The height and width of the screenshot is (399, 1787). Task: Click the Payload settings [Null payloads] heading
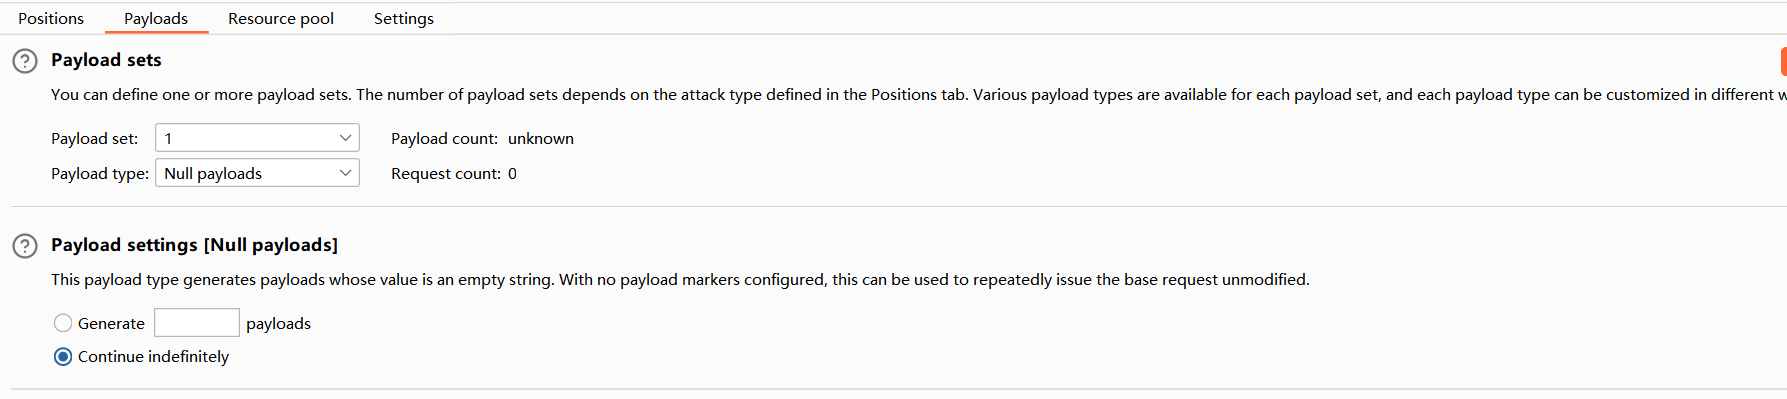tap(194, 245)
